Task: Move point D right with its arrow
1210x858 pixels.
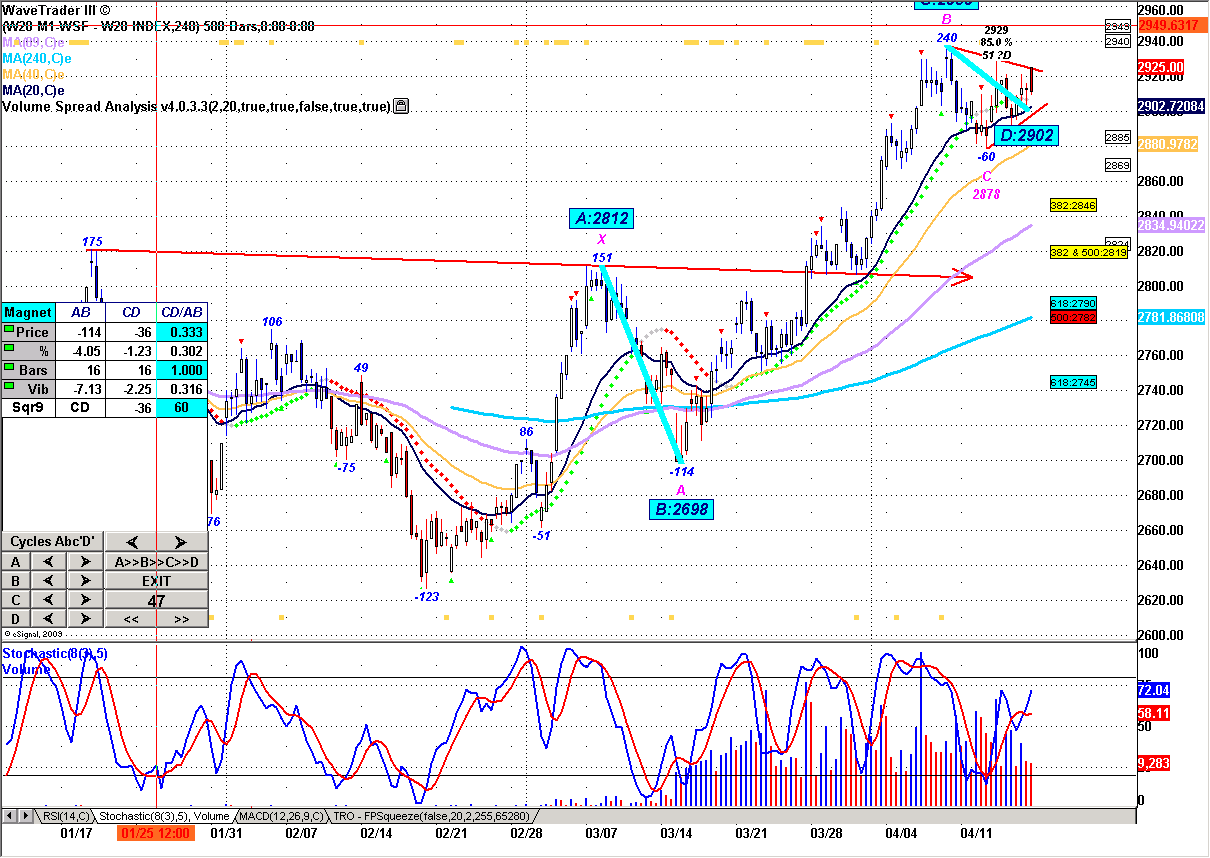Action: (x=85, y=619)
